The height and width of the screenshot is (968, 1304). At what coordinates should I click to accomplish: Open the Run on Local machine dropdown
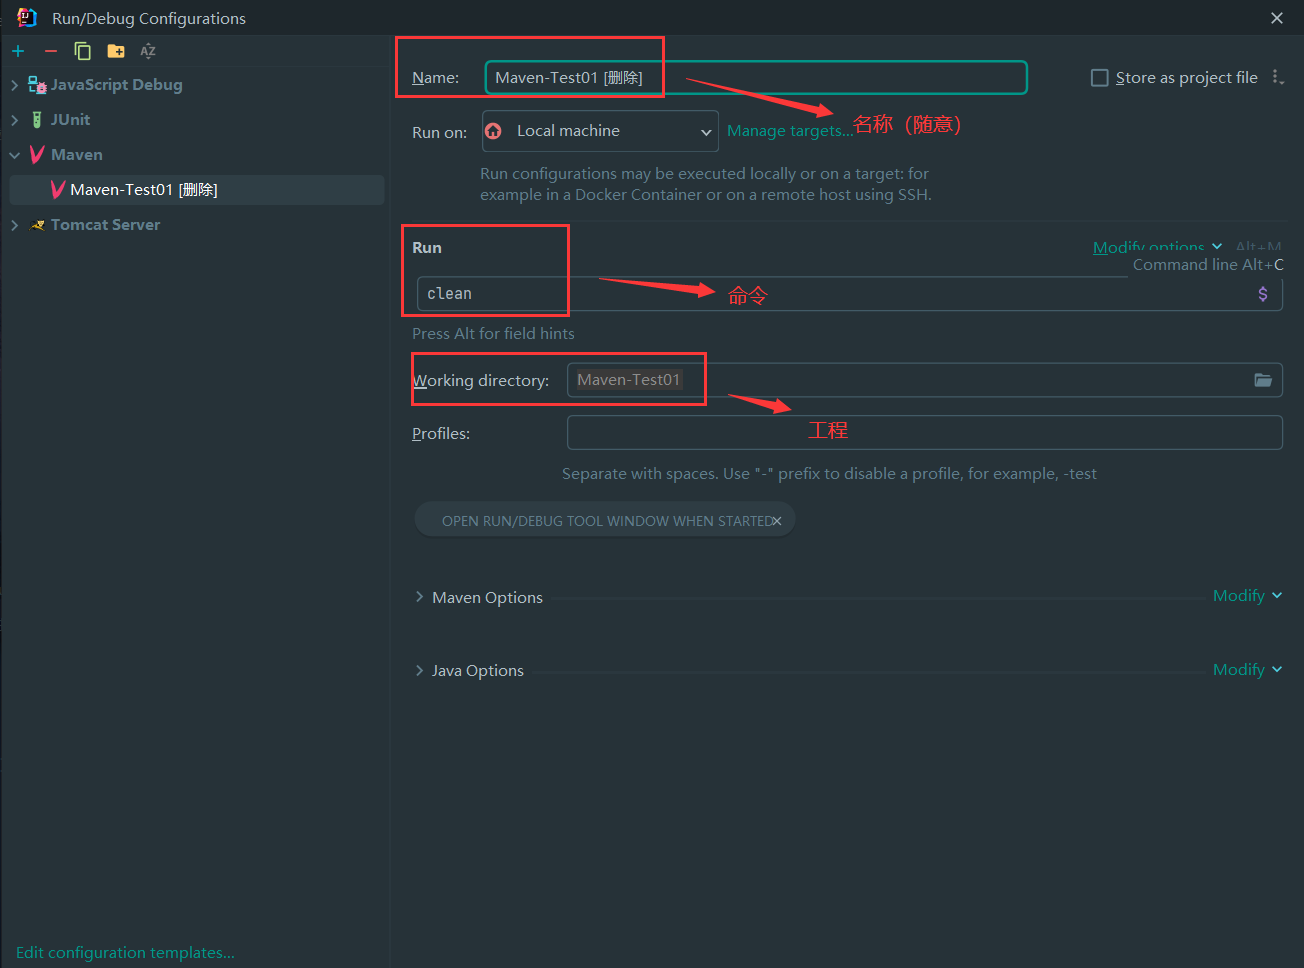600,131
